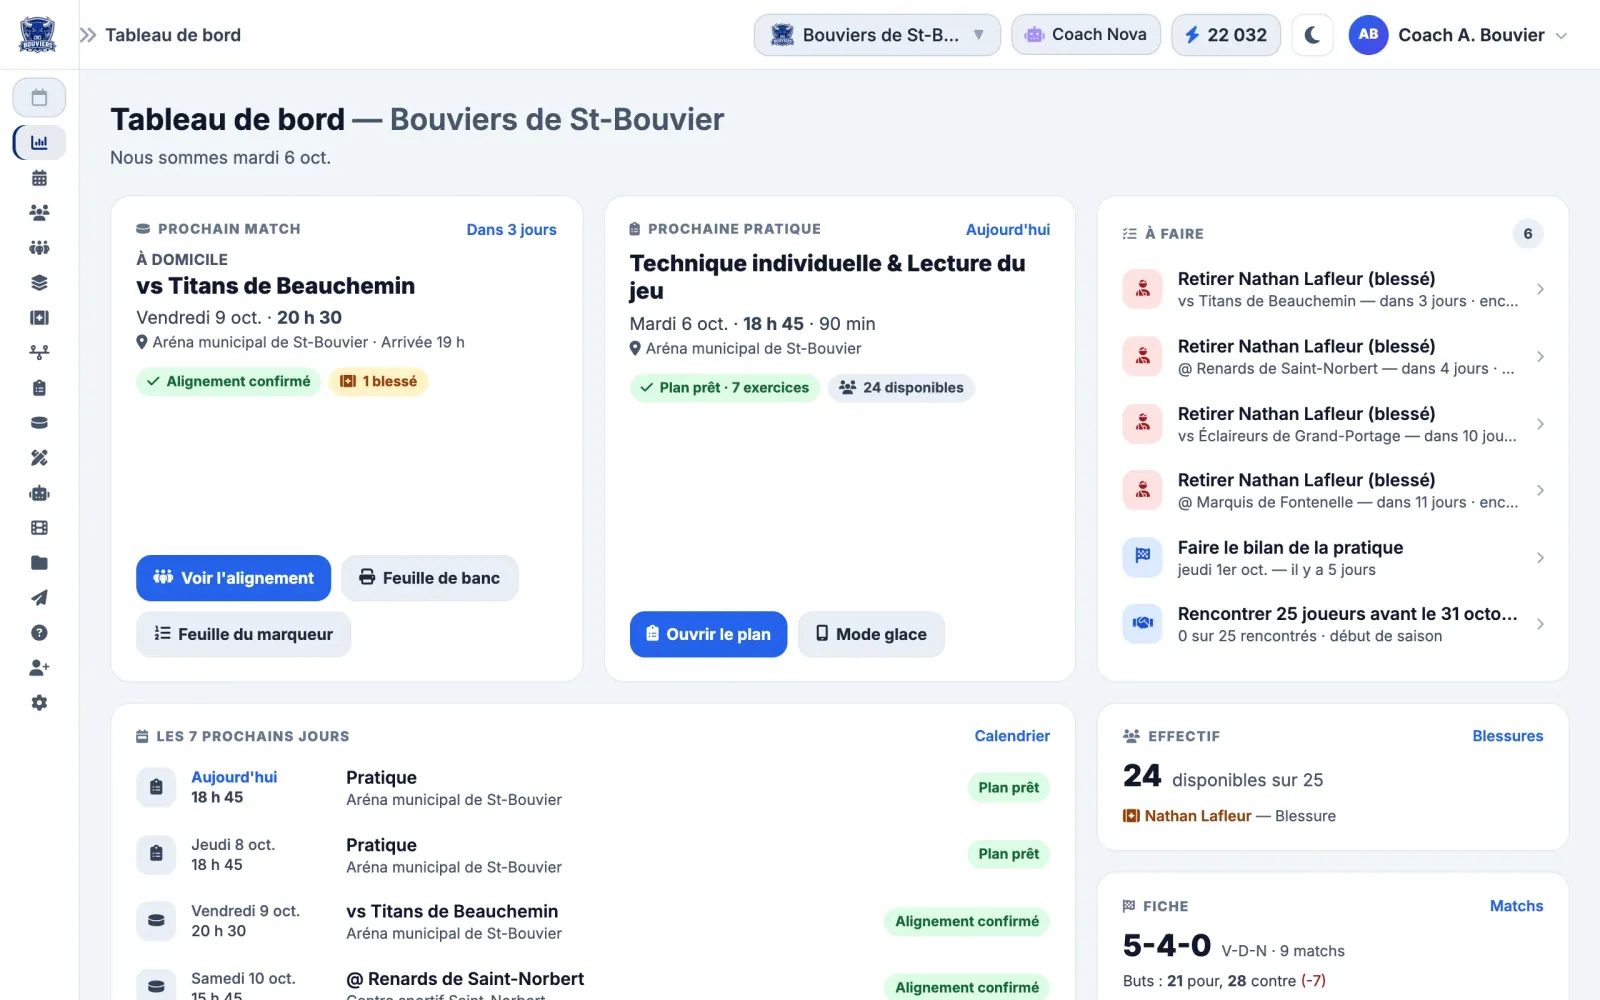Open the Bouviers de St-B... team dropdown

pos(877,35)
